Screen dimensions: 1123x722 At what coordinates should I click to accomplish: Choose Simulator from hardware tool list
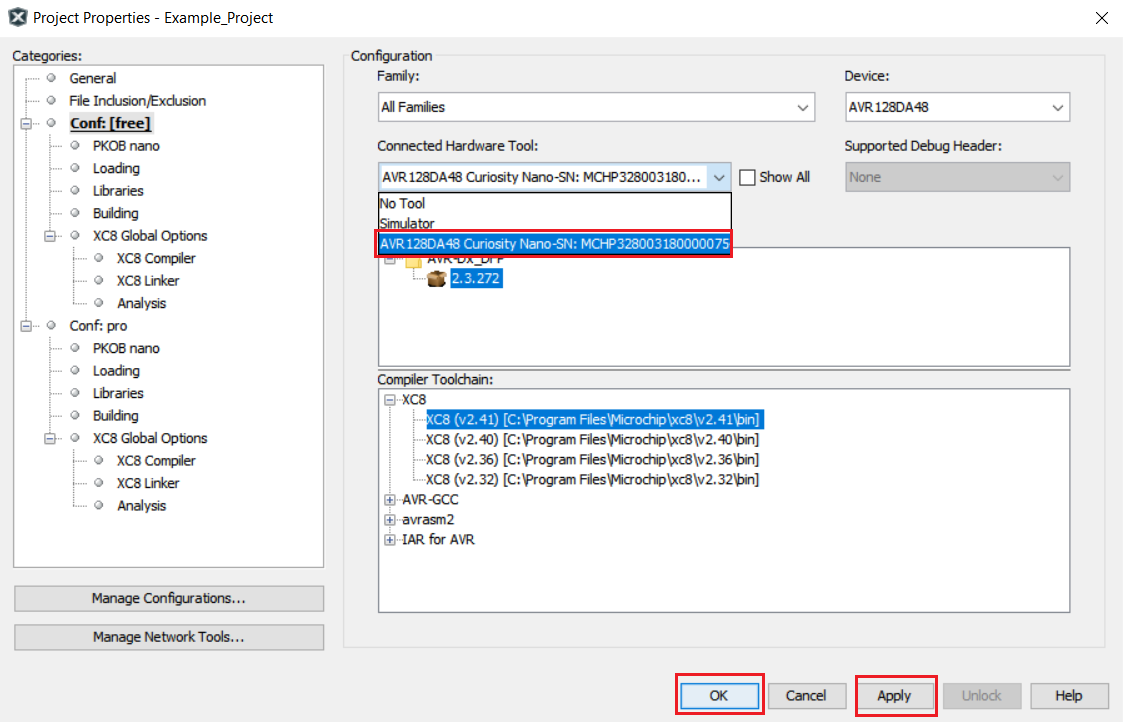pyautogui.click(x=554, y=223)
